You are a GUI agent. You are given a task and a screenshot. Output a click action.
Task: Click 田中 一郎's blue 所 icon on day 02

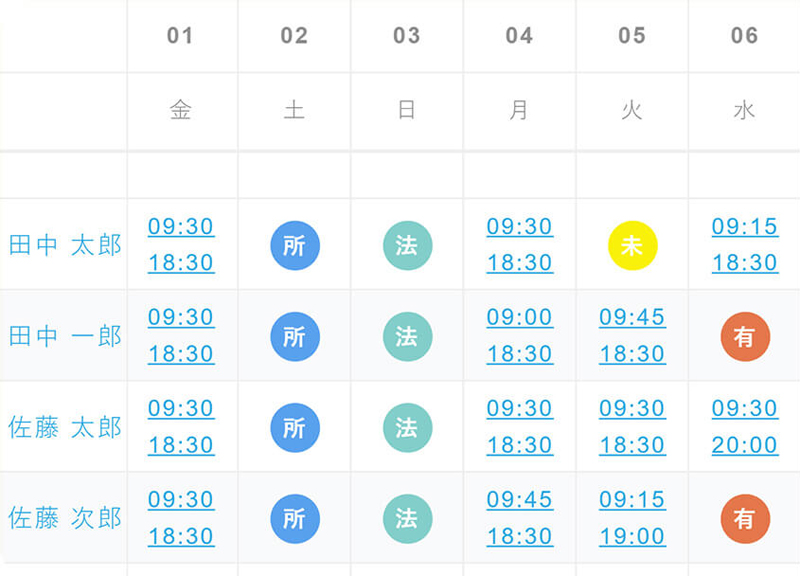point(295,337)
